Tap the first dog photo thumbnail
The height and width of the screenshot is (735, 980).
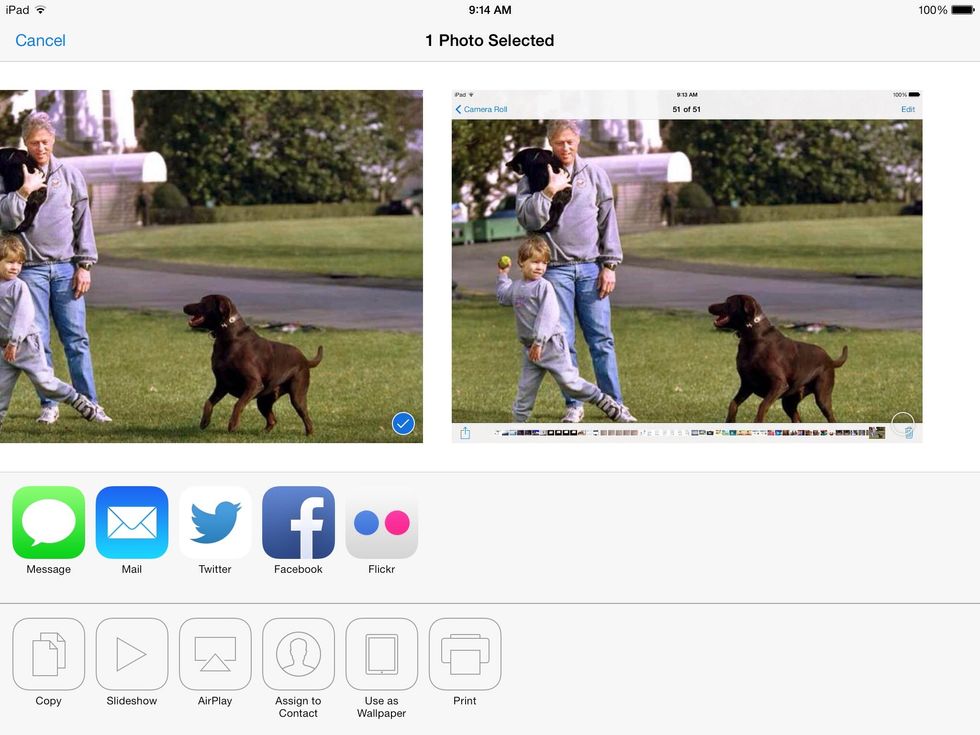pyautogui.click(x=211, y=265)
